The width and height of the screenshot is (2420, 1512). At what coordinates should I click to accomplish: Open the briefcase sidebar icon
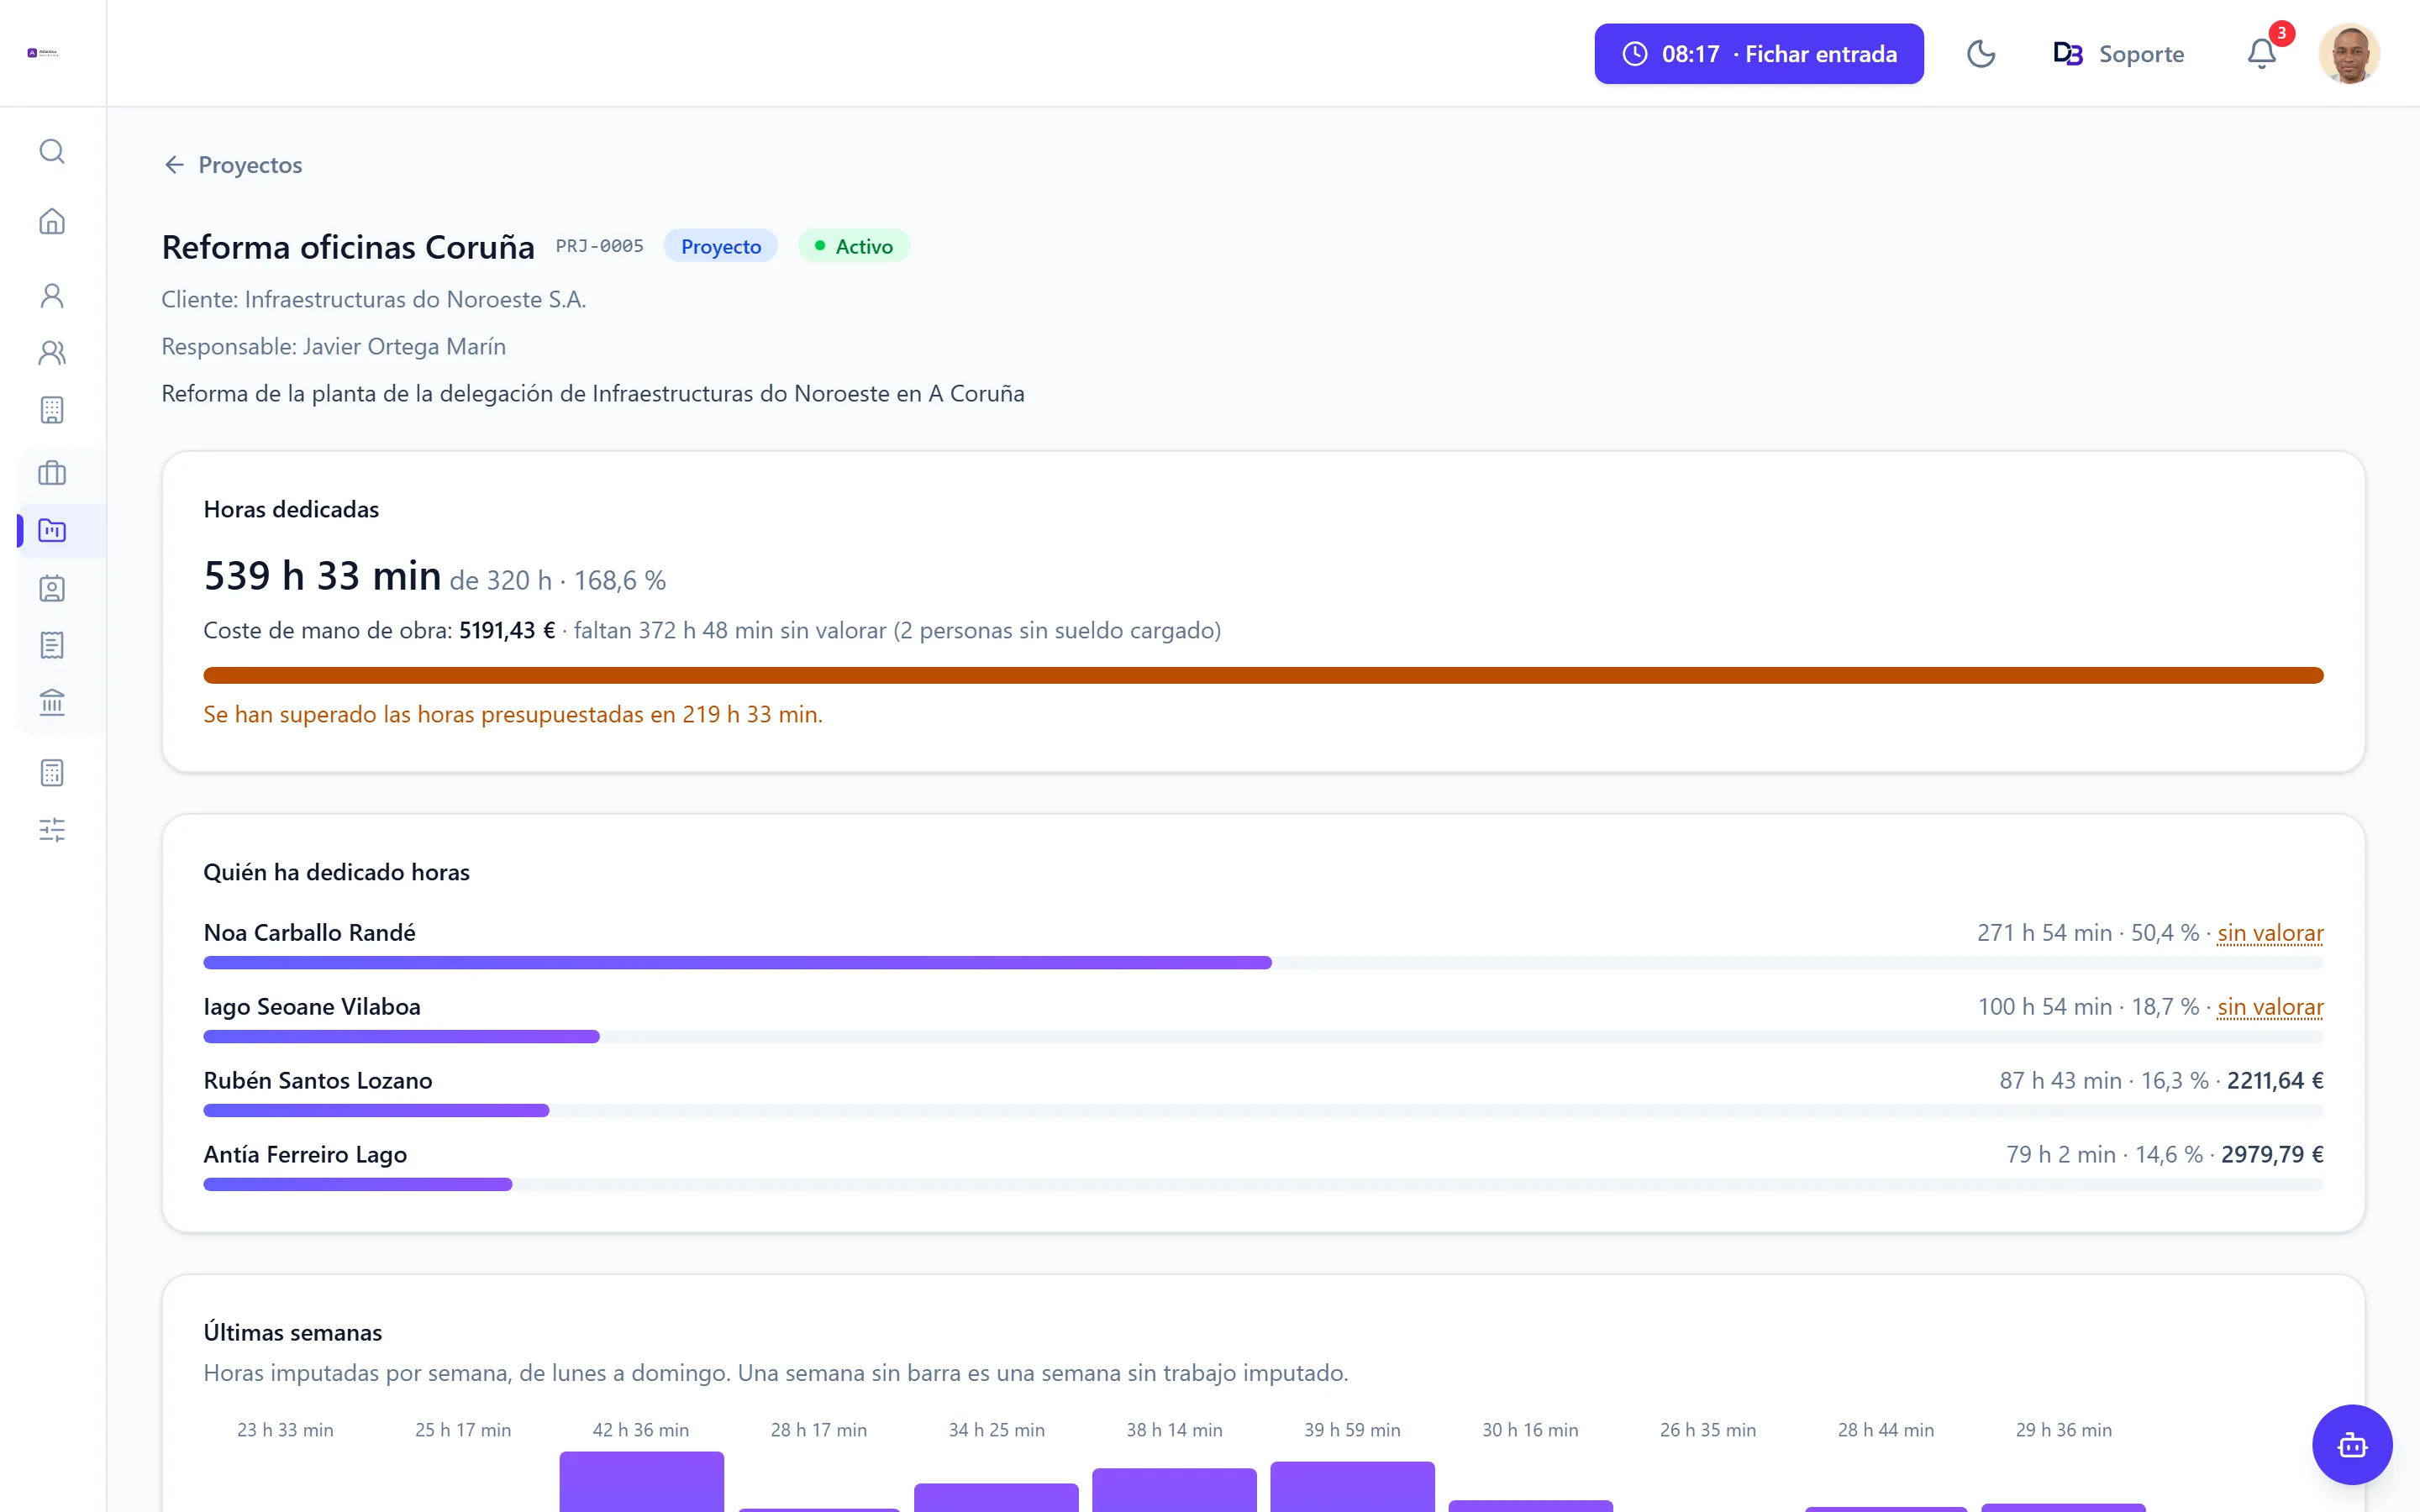(52, 473)
